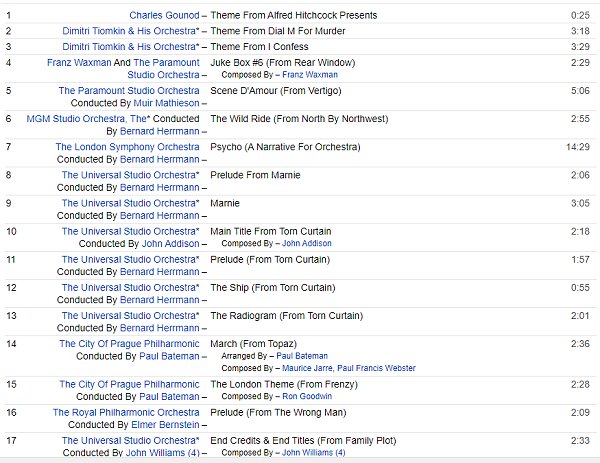This screenshot has width=600, height=463.
Task: Open Paul Bateman conductor link on track 15
Action: click(169, 397)
